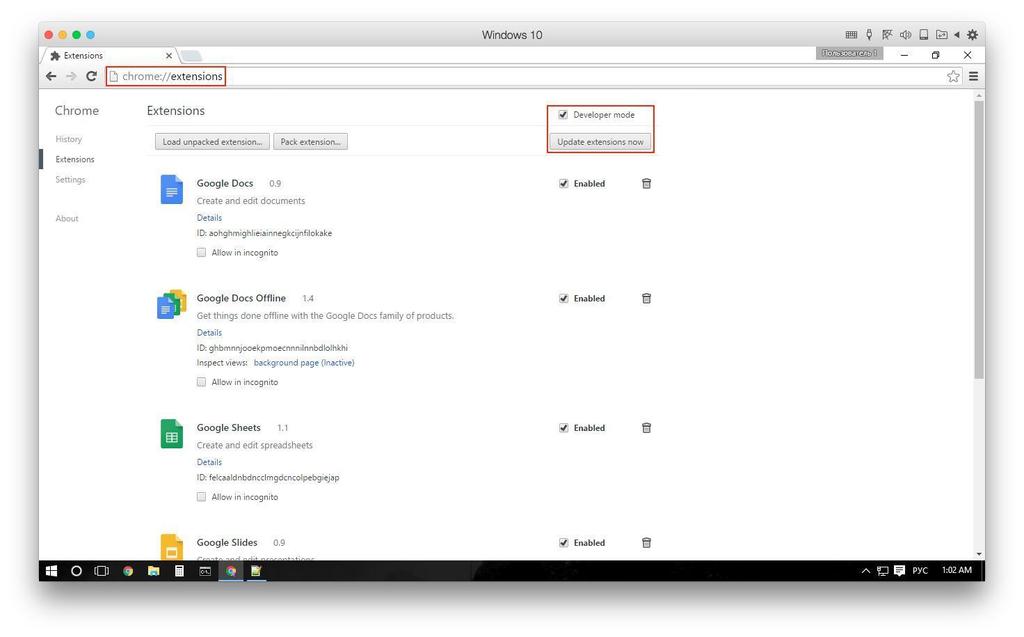Click the Google Sheets extension ID text
Viewport: 1024px width, 637px height.
click(x=268, y=478)
